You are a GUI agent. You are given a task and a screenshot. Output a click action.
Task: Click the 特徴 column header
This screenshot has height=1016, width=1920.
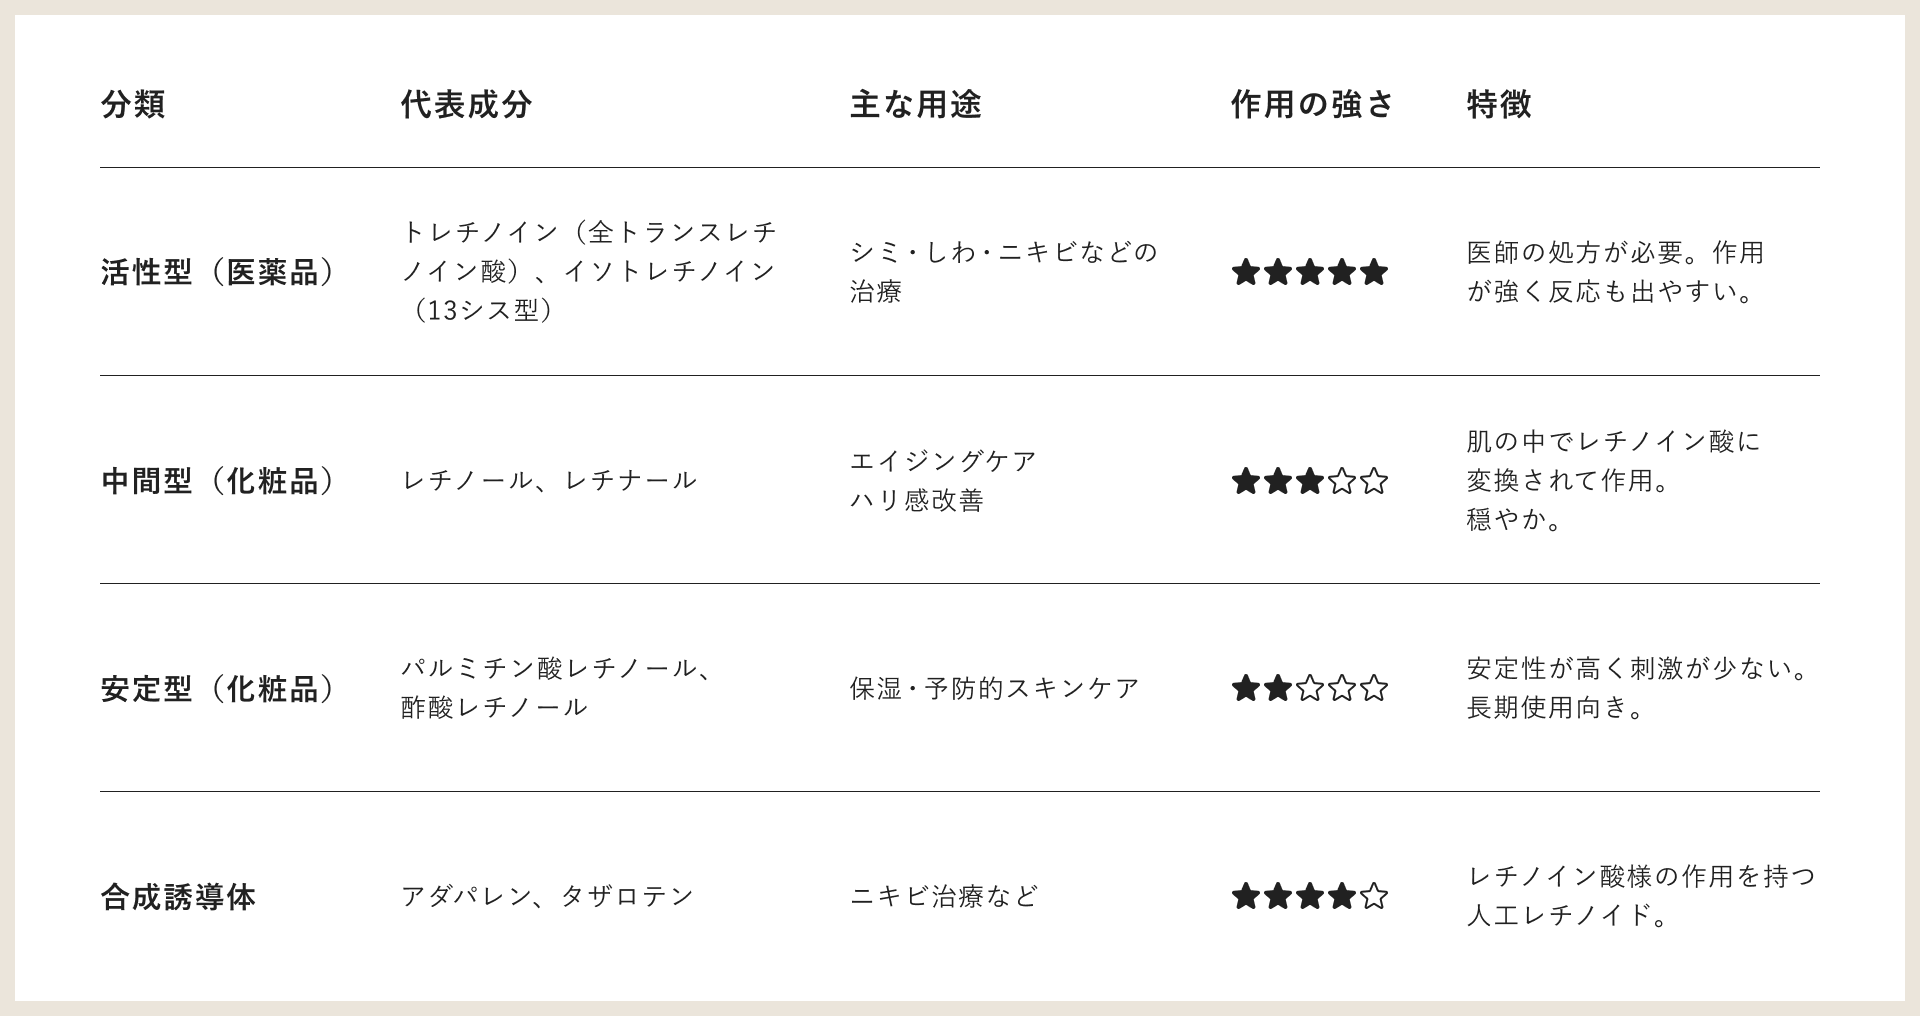(x=1499, y=104)
